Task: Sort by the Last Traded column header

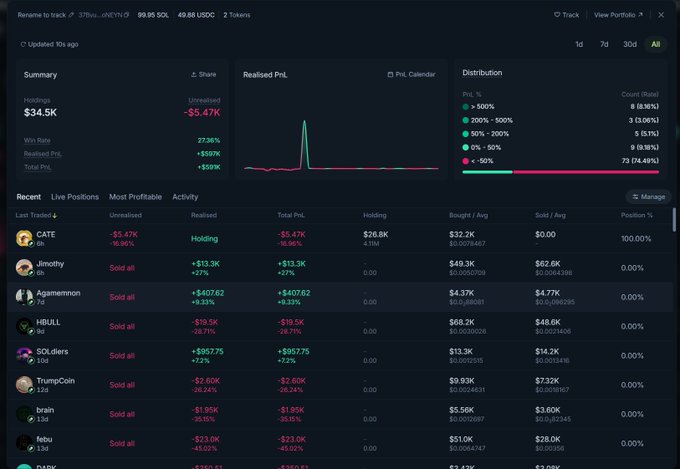Action: tap(36, 215)
